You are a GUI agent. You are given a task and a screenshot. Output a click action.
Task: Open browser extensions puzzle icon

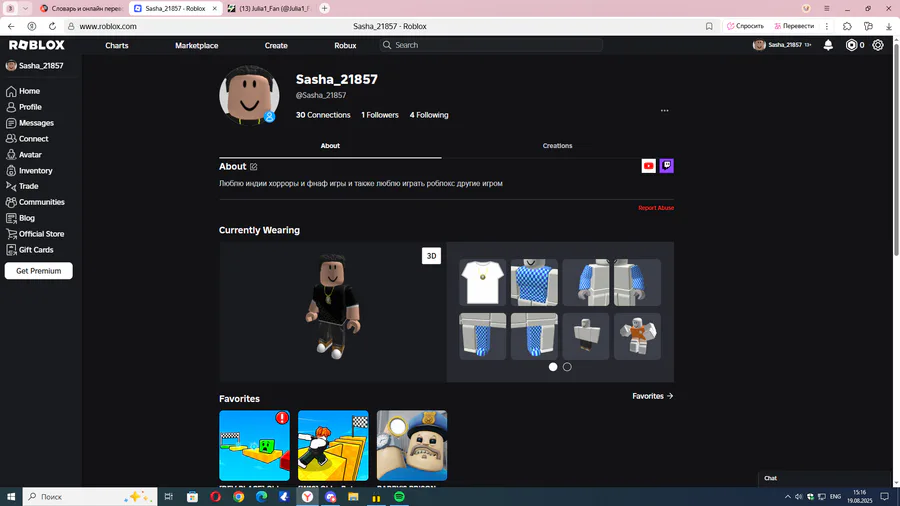[847, 26]
